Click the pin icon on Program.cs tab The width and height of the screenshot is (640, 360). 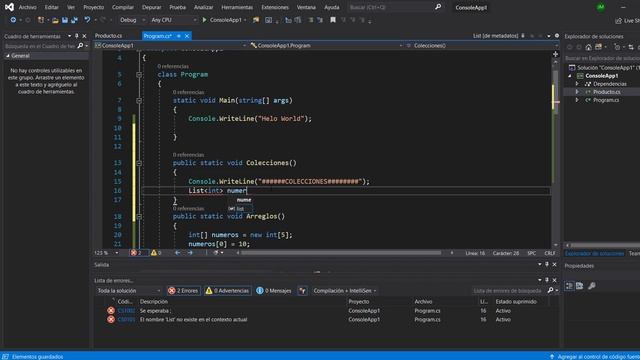click(178, 36)
